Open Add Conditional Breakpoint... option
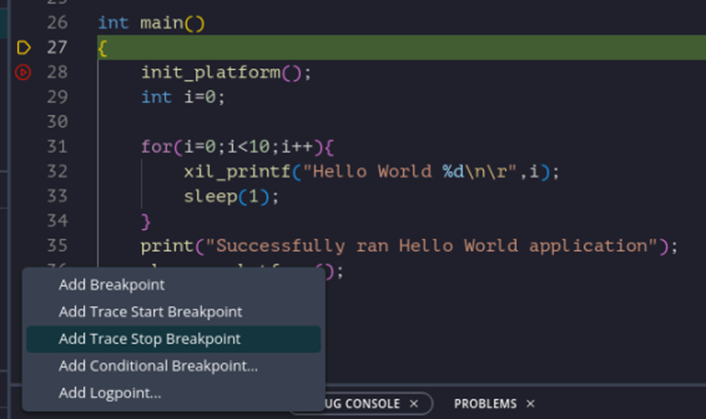 click(x=158, y=366)
